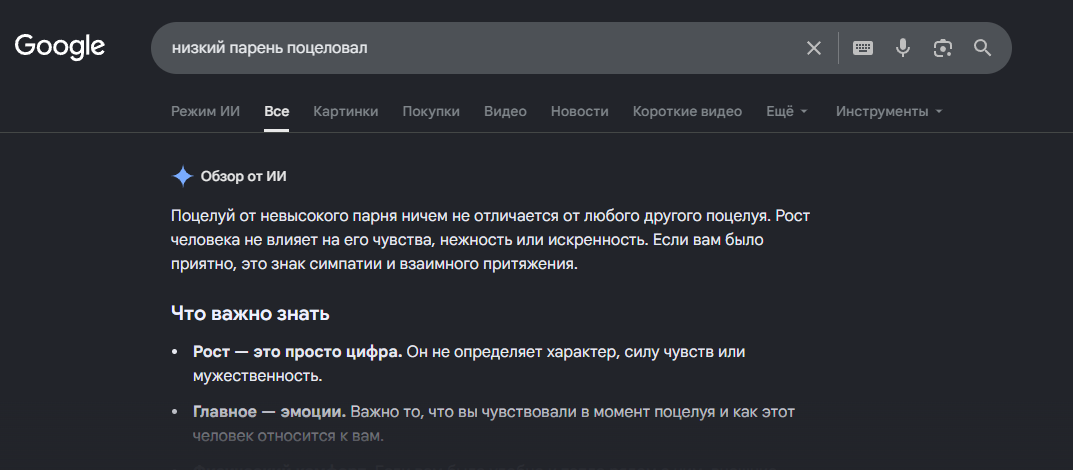Click the faded line 'человек относится к вам.'
Viewport: 1073px width, 470px height.
point(288,436)
